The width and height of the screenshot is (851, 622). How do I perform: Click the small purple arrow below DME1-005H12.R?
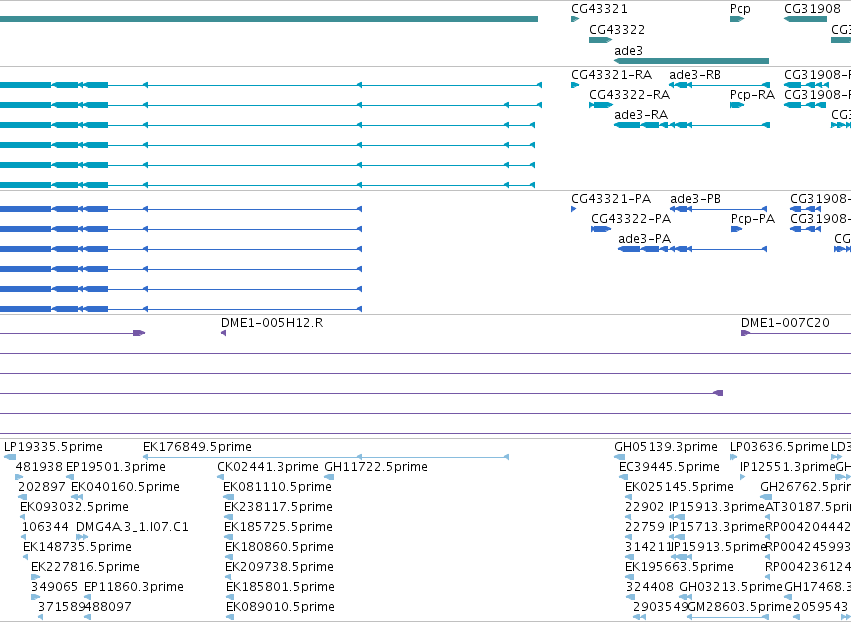[224, 333]
